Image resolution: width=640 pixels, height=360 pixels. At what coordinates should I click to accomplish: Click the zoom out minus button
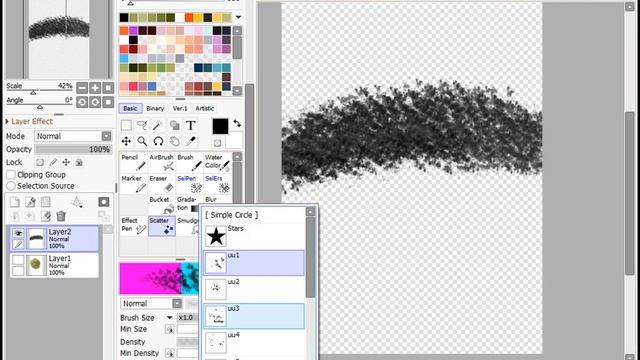click(x=82, y=88)
